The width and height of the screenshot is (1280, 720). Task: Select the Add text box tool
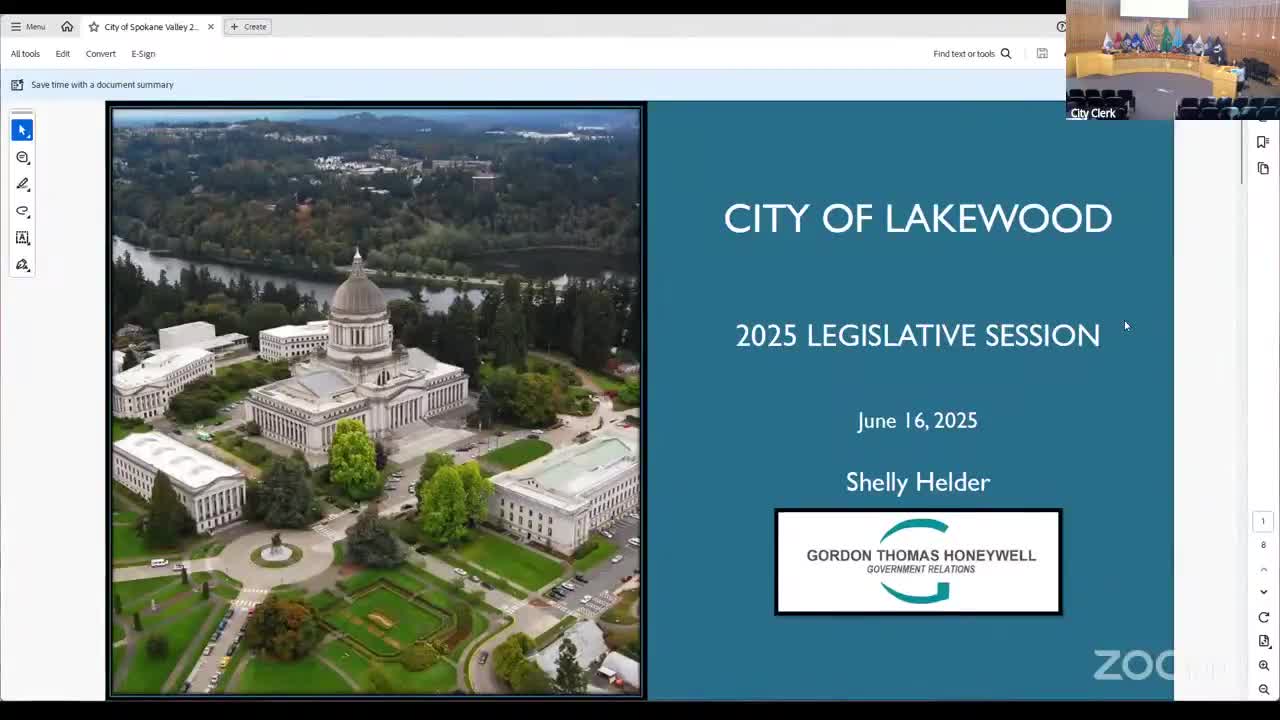click(x=22, y=238)
